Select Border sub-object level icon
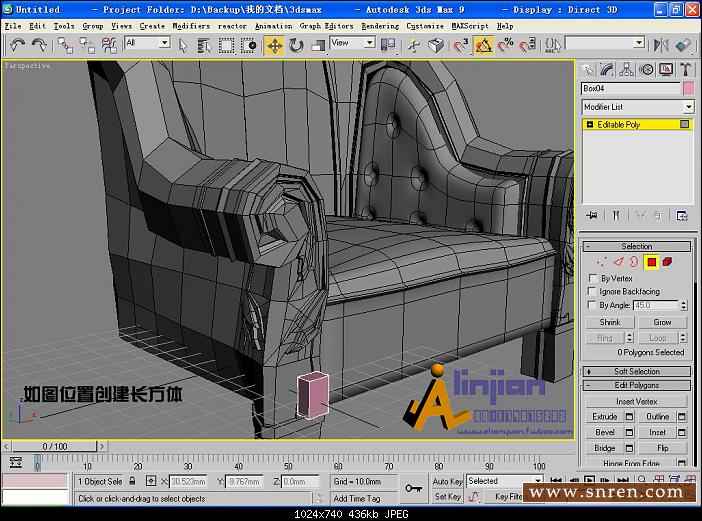Viewport: 702px width, 521px height. point(634,262)
